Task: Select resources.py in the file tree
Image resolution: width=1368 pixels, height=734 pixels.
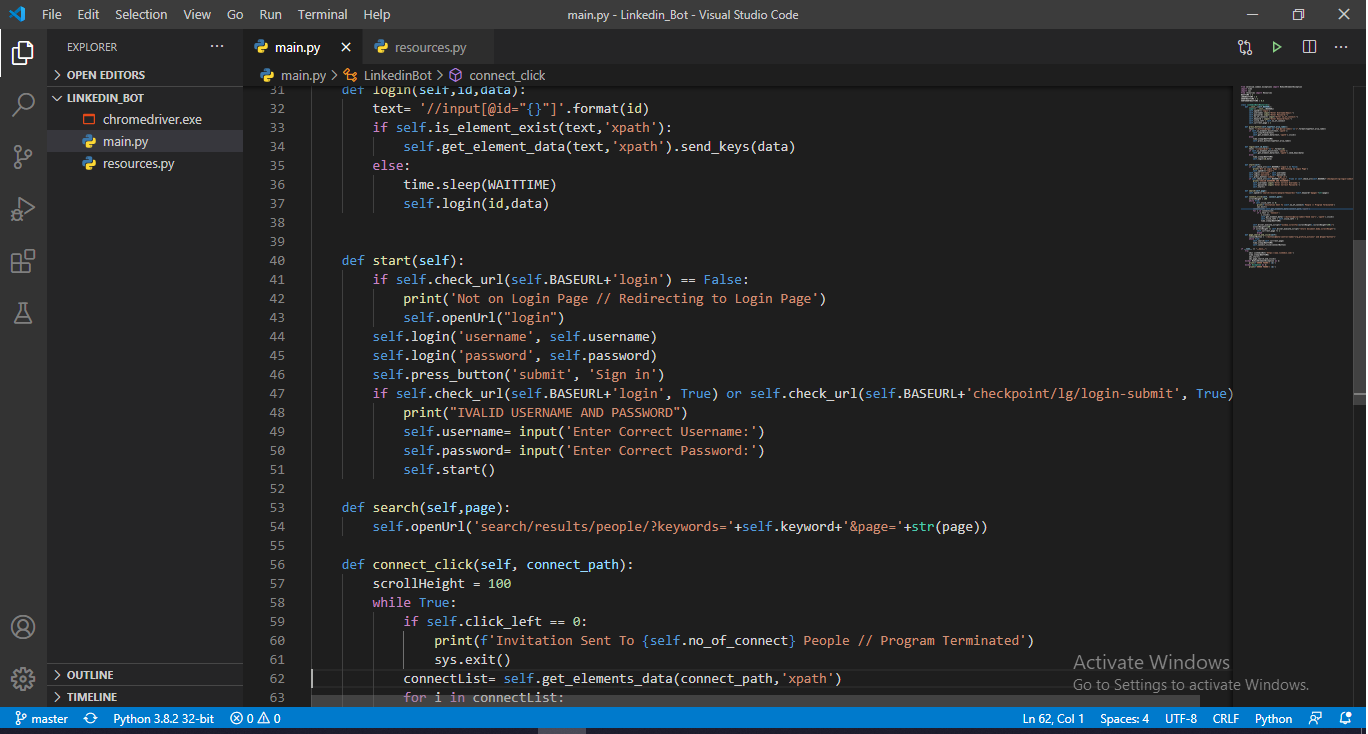Action: pos(145,164)
